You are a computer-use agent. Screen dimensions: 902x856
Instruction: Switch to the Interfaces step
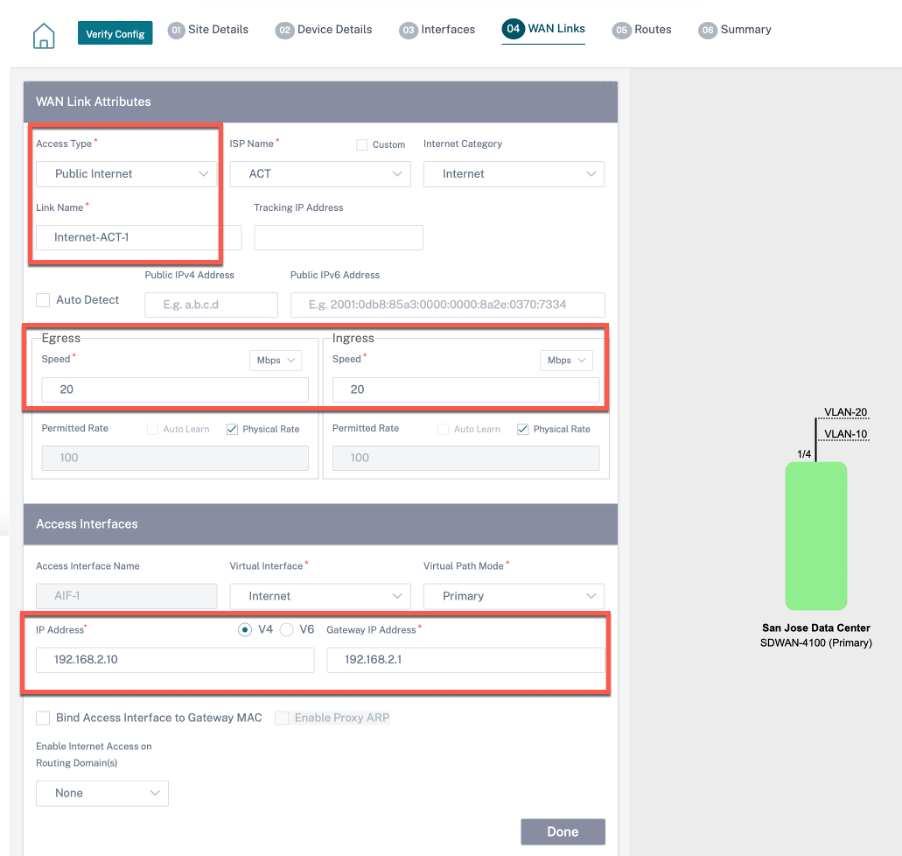[x=437, y=29]
